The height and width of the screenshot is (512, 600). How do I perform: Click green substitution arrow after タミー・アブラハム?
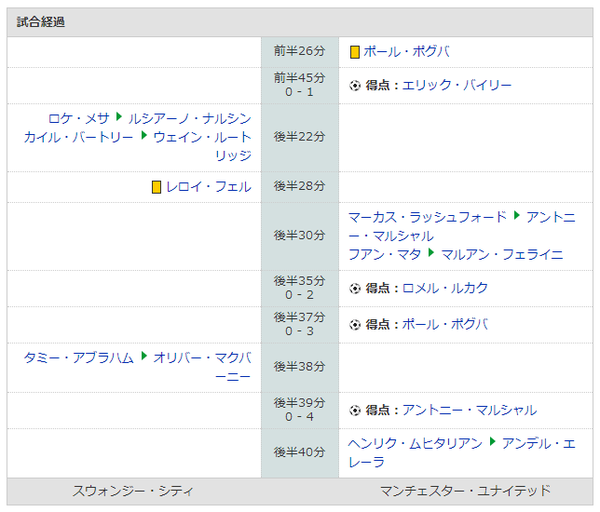144,355
